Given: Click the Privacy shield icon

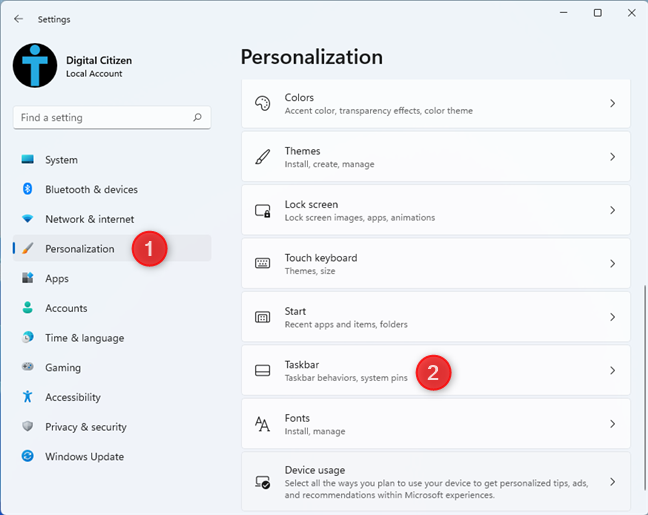Looking at the screenshot, I should point(28,426).
